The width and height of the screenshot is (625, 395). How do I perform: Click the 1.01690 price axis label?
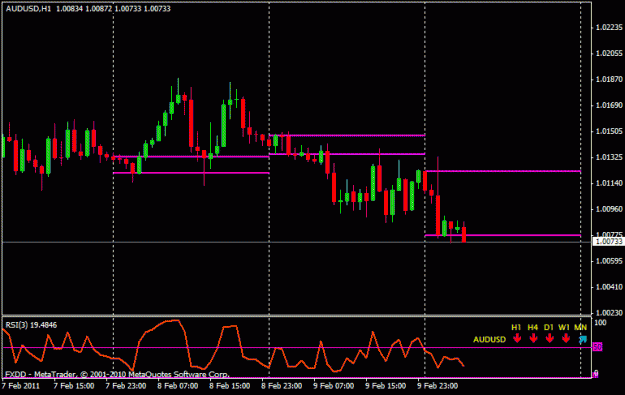(x=609, y=105)
